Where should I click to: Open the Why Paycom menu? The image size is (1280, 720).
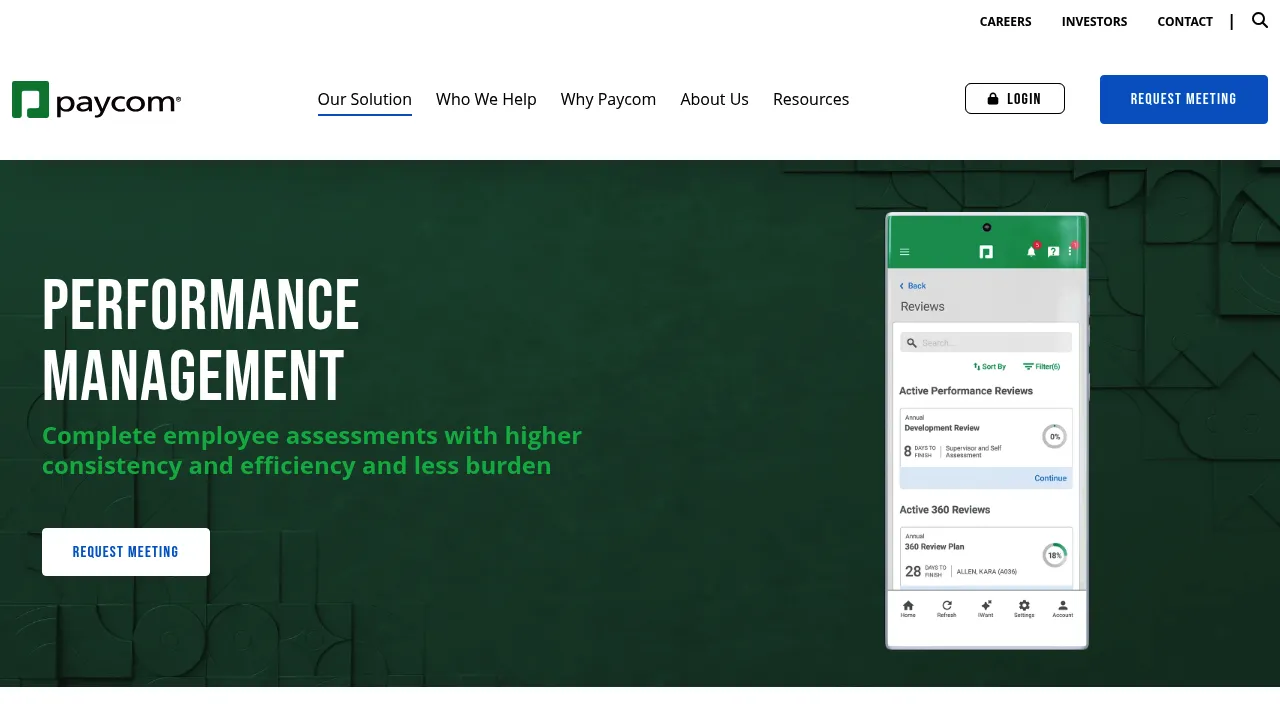[x=608, y=99]
